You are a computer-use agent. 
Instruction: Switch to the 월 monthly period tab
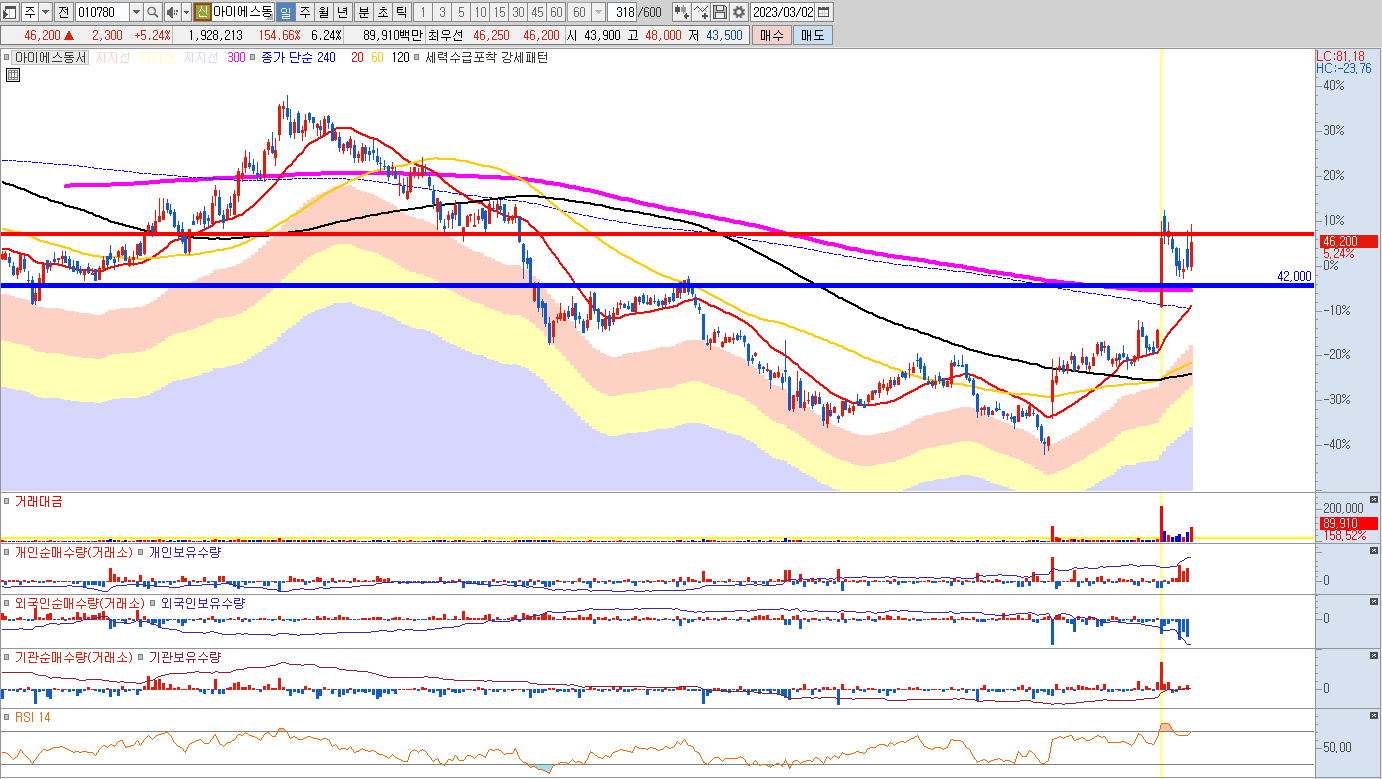click(323, 12)
